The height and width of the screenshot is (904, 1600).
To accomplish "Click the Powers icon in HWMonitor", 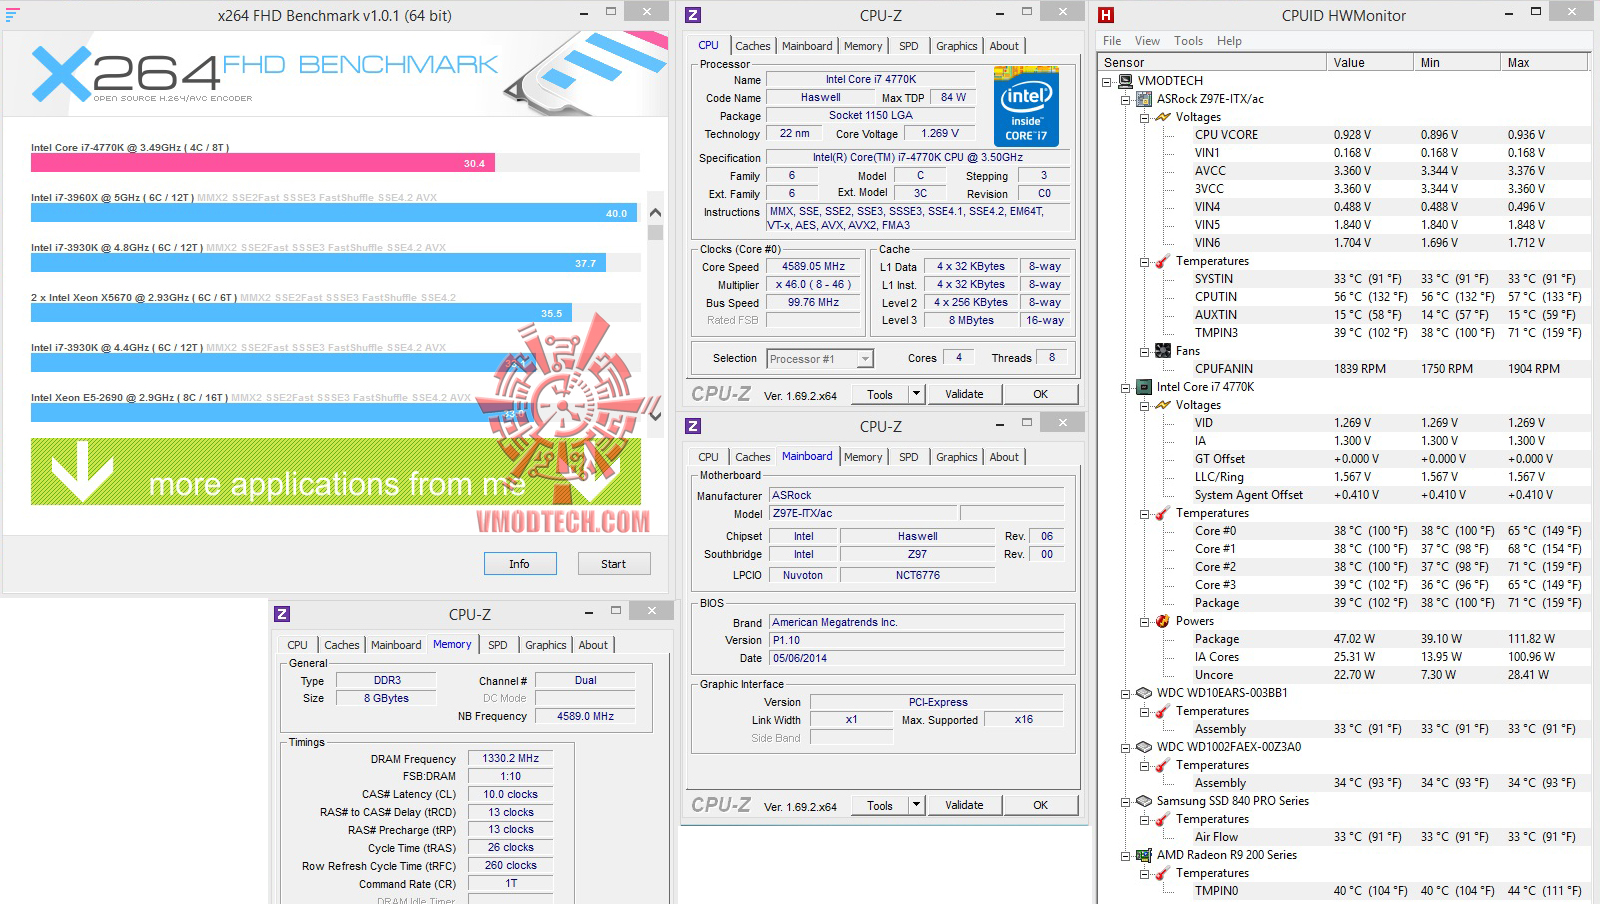I will pyautogui.click(x=1163, y=621).
